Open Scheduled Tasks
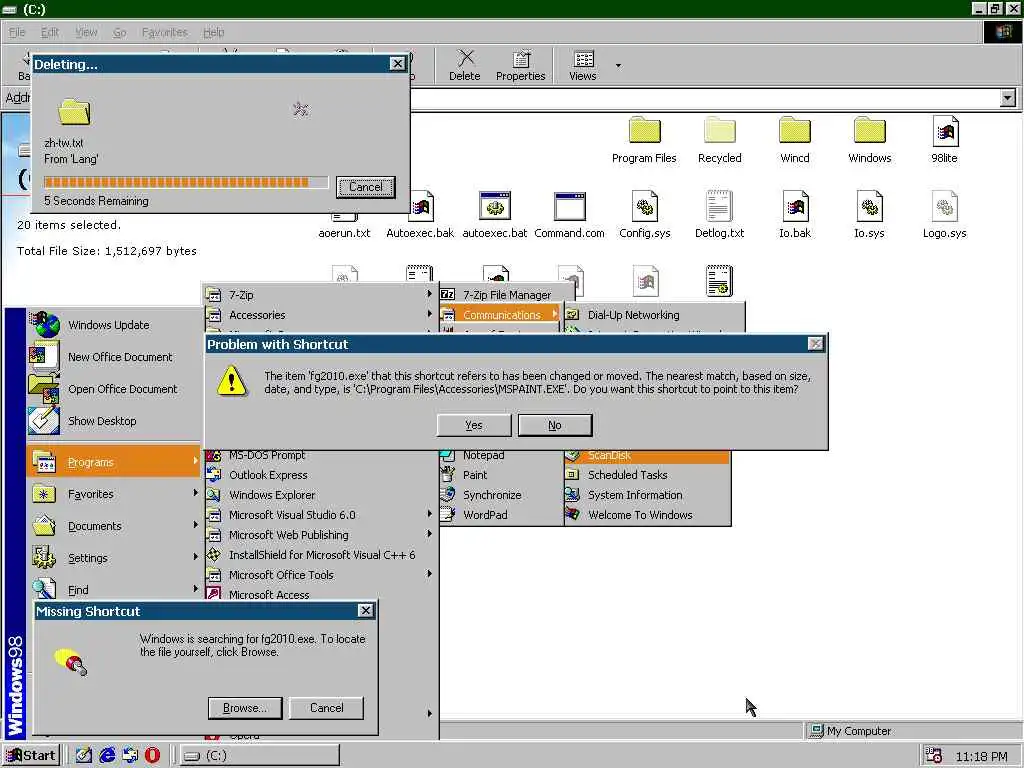This screenshot has width=1024, height=768. tap(647, 475)
